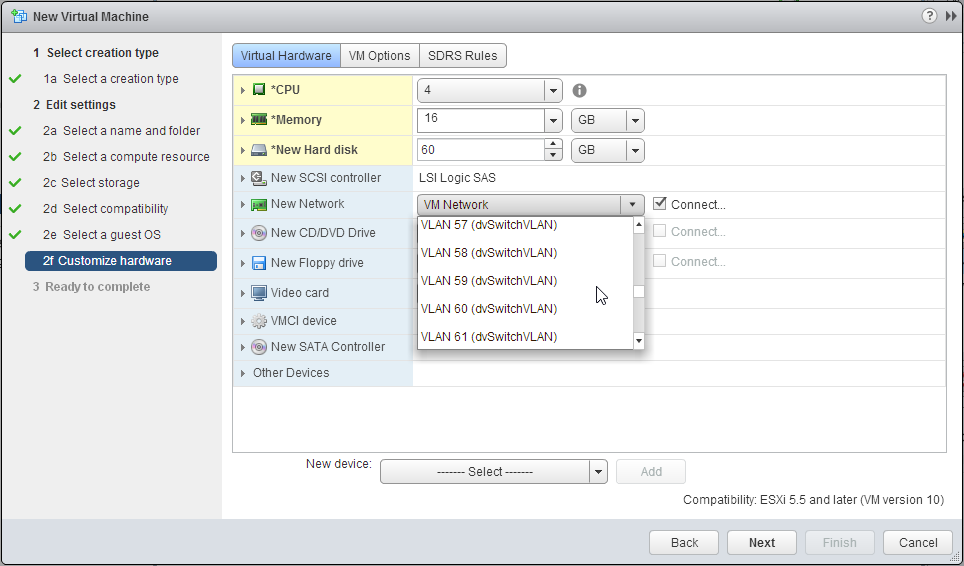Go to step 2e Select a guest OS
This screenshot has height=566, width=964.
click(101, 235)
